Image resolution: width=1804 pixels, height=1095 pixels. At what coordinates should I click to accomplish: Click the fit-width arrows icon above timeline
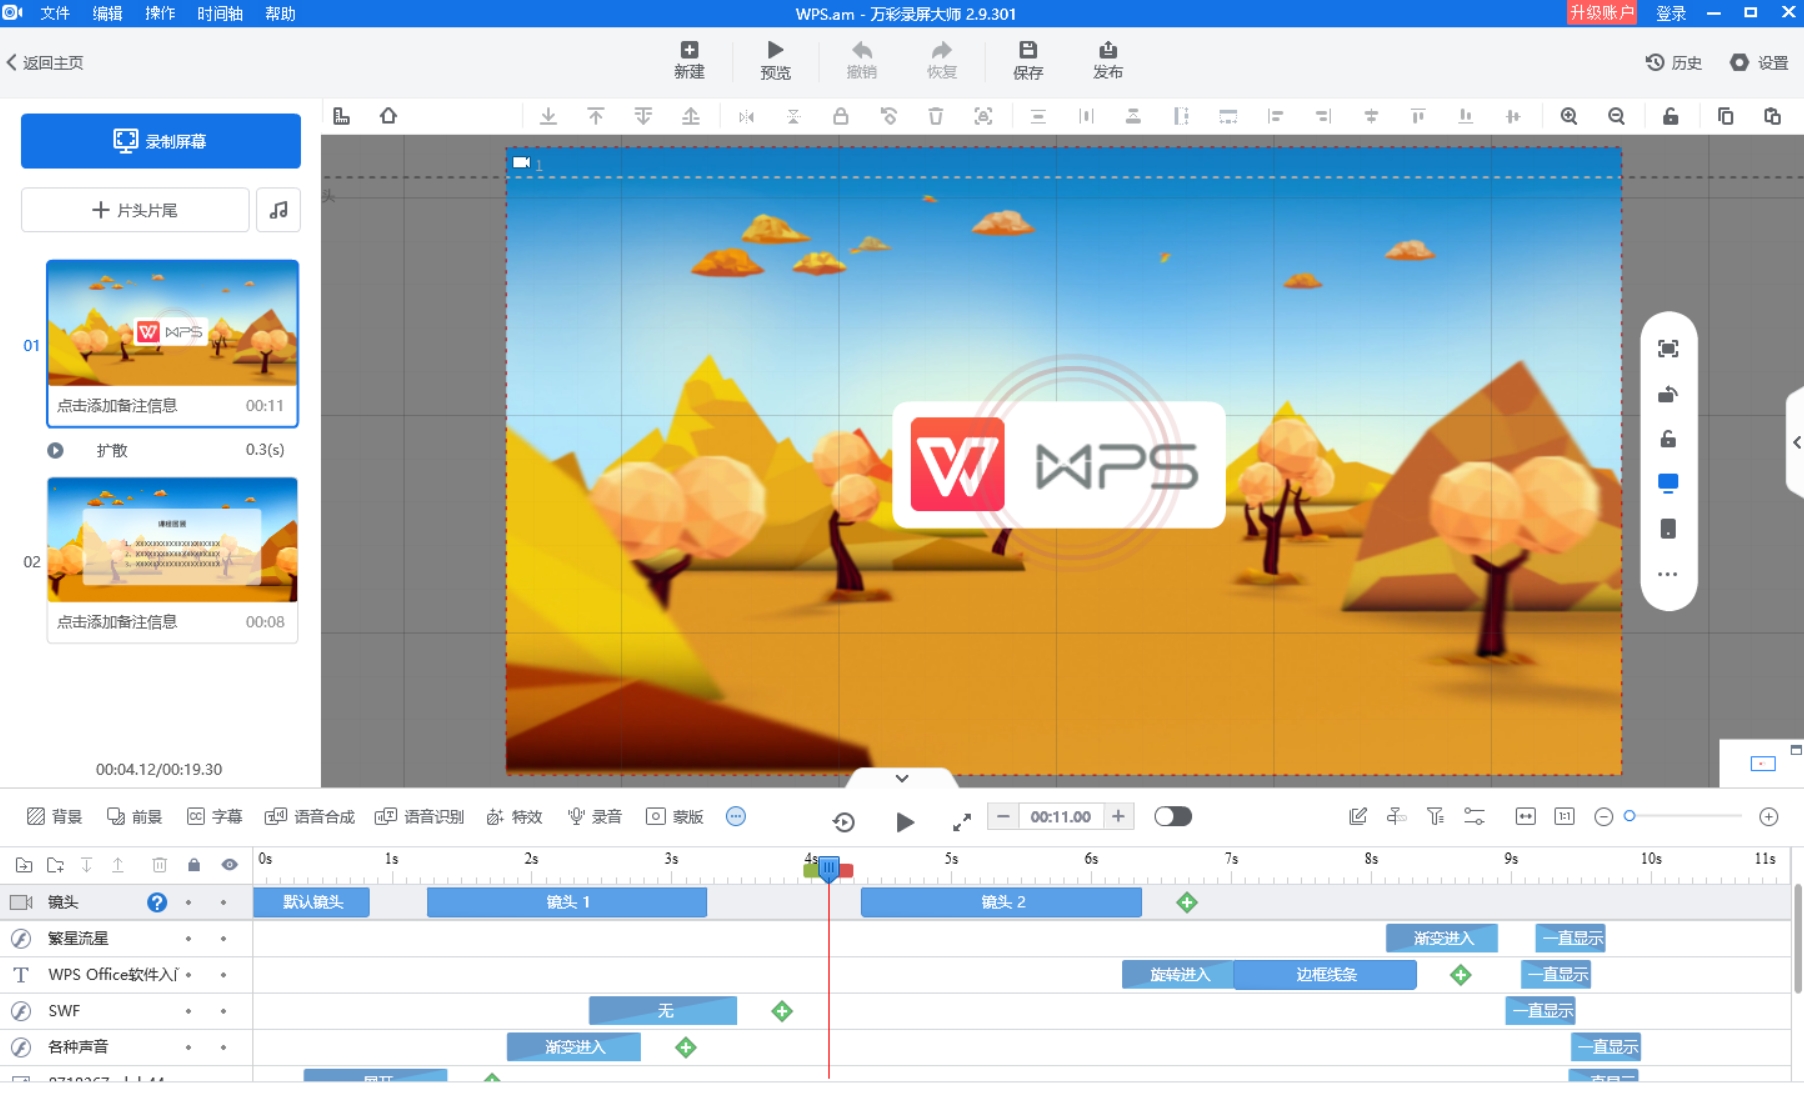(1525, 817)
